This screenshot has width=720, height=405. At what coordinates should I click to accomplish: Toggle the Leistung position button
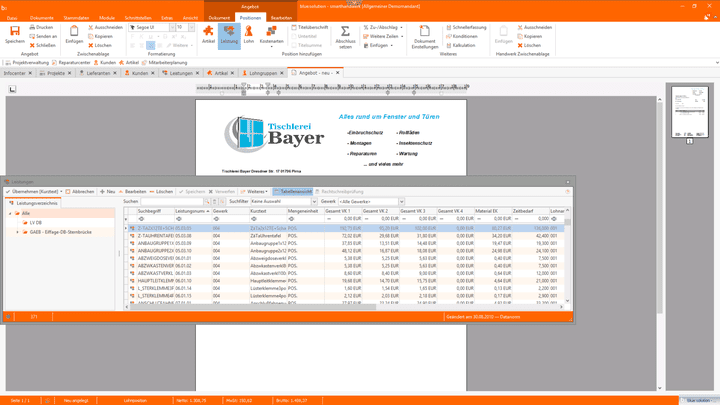[x=229, y=34]
